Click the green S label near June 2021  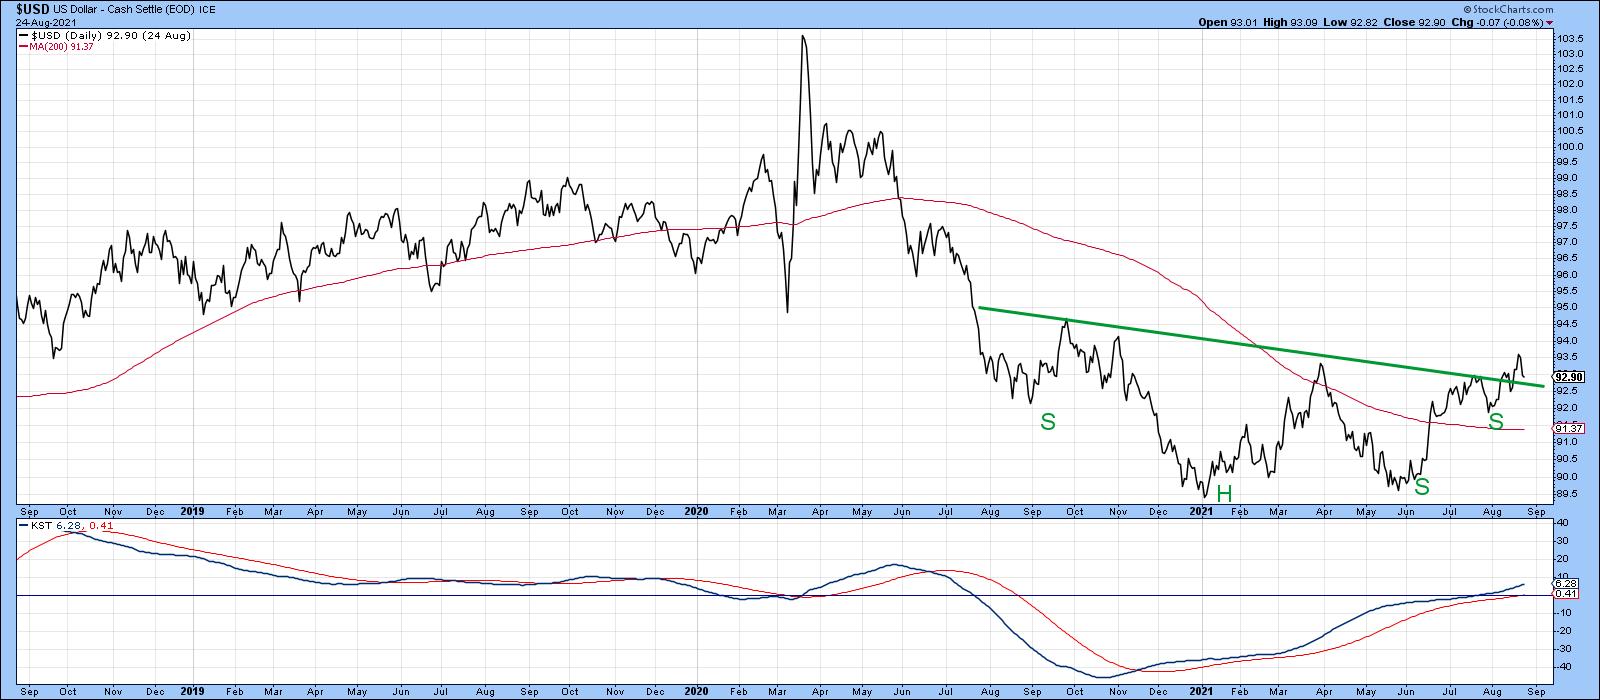pyautogui.click(x=1421, y=486)
